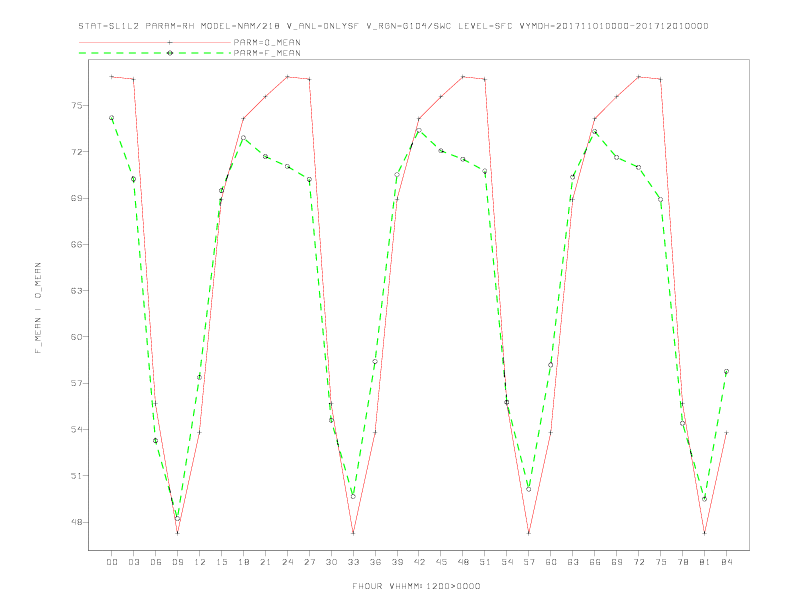Click x-axis tick label 51
This screenshot has height=612, width=792.
point(485,562)
